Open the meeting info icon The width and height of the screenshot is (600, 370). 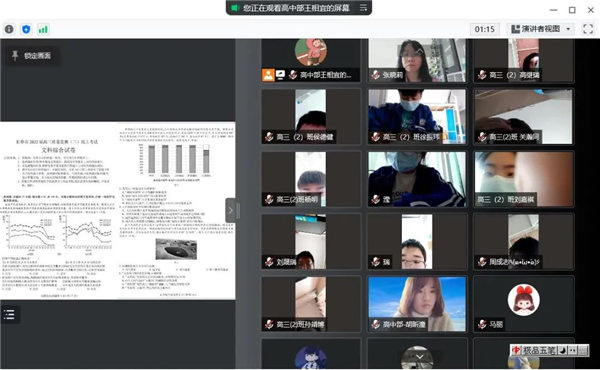[x=9, y=29]
